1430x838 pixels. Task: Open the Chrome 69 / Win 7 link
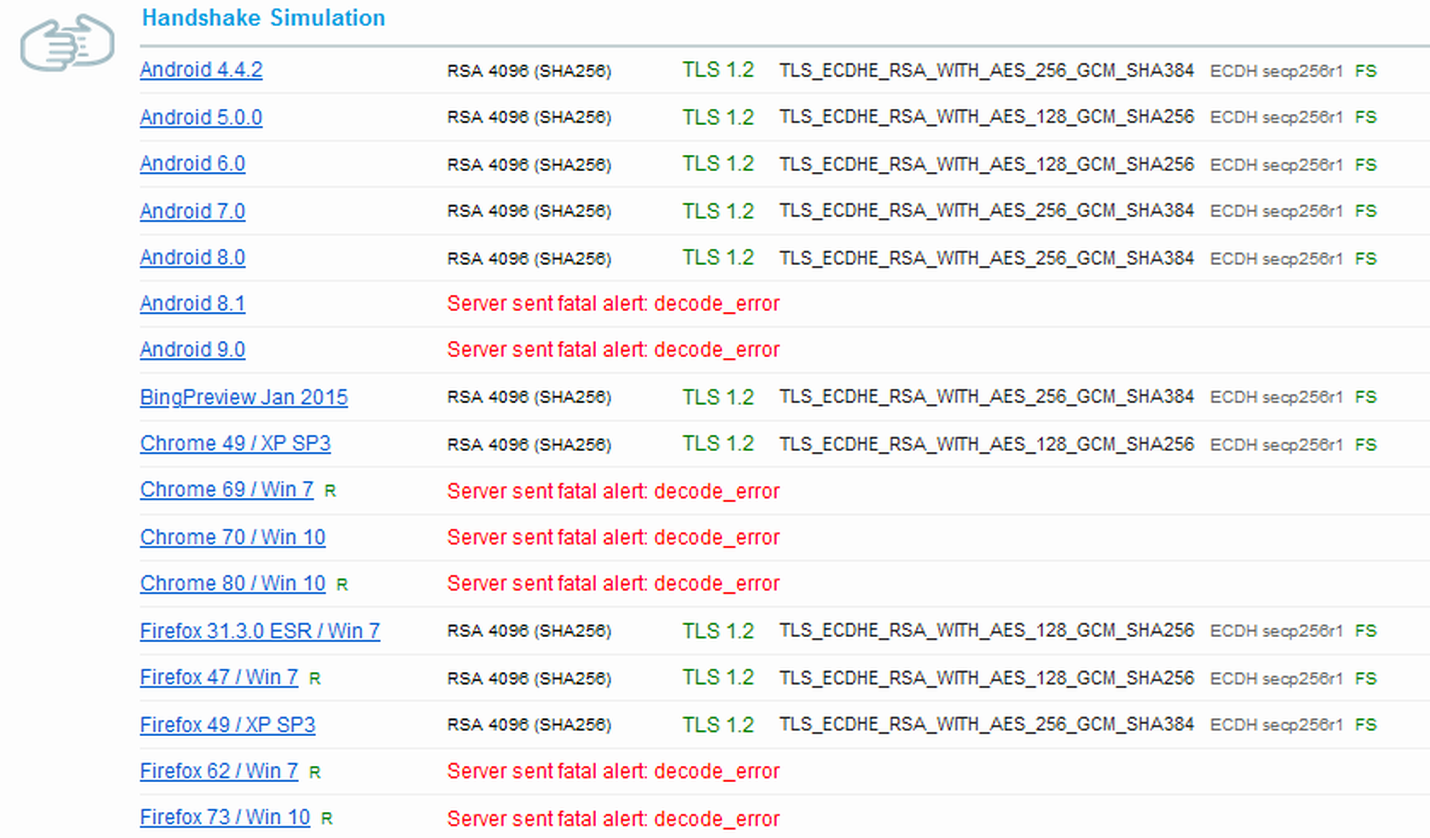227,490
